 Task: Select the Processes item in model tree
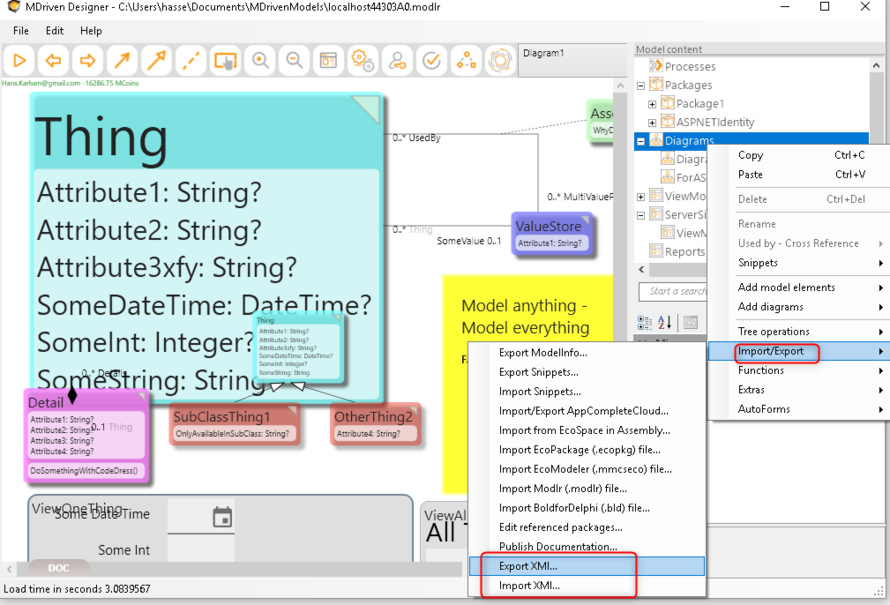(x=690, y=67)
